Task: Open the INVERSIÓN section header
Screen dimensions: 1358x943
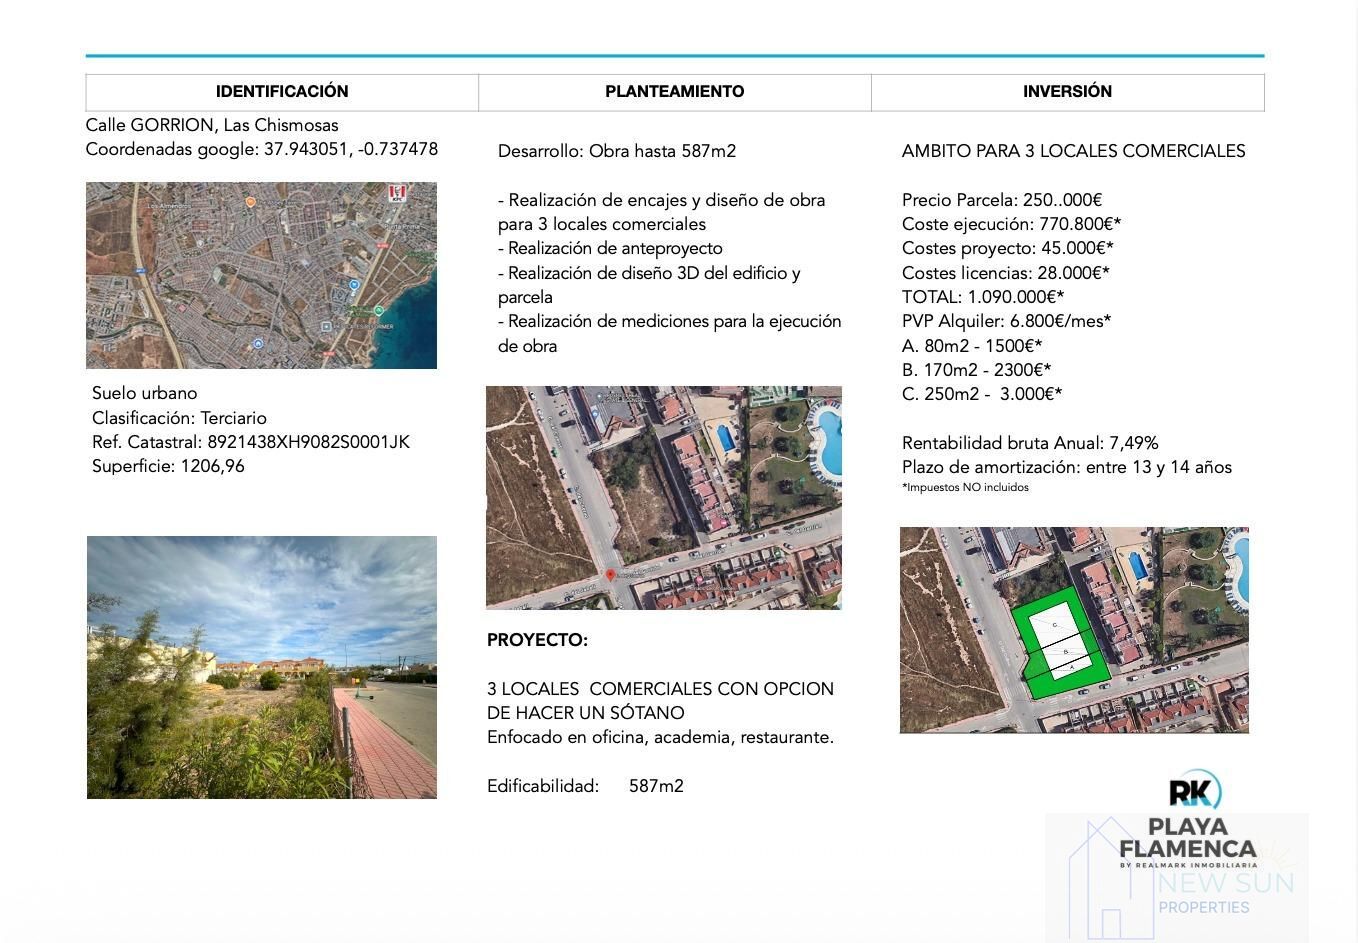Action: point(1067,91)
